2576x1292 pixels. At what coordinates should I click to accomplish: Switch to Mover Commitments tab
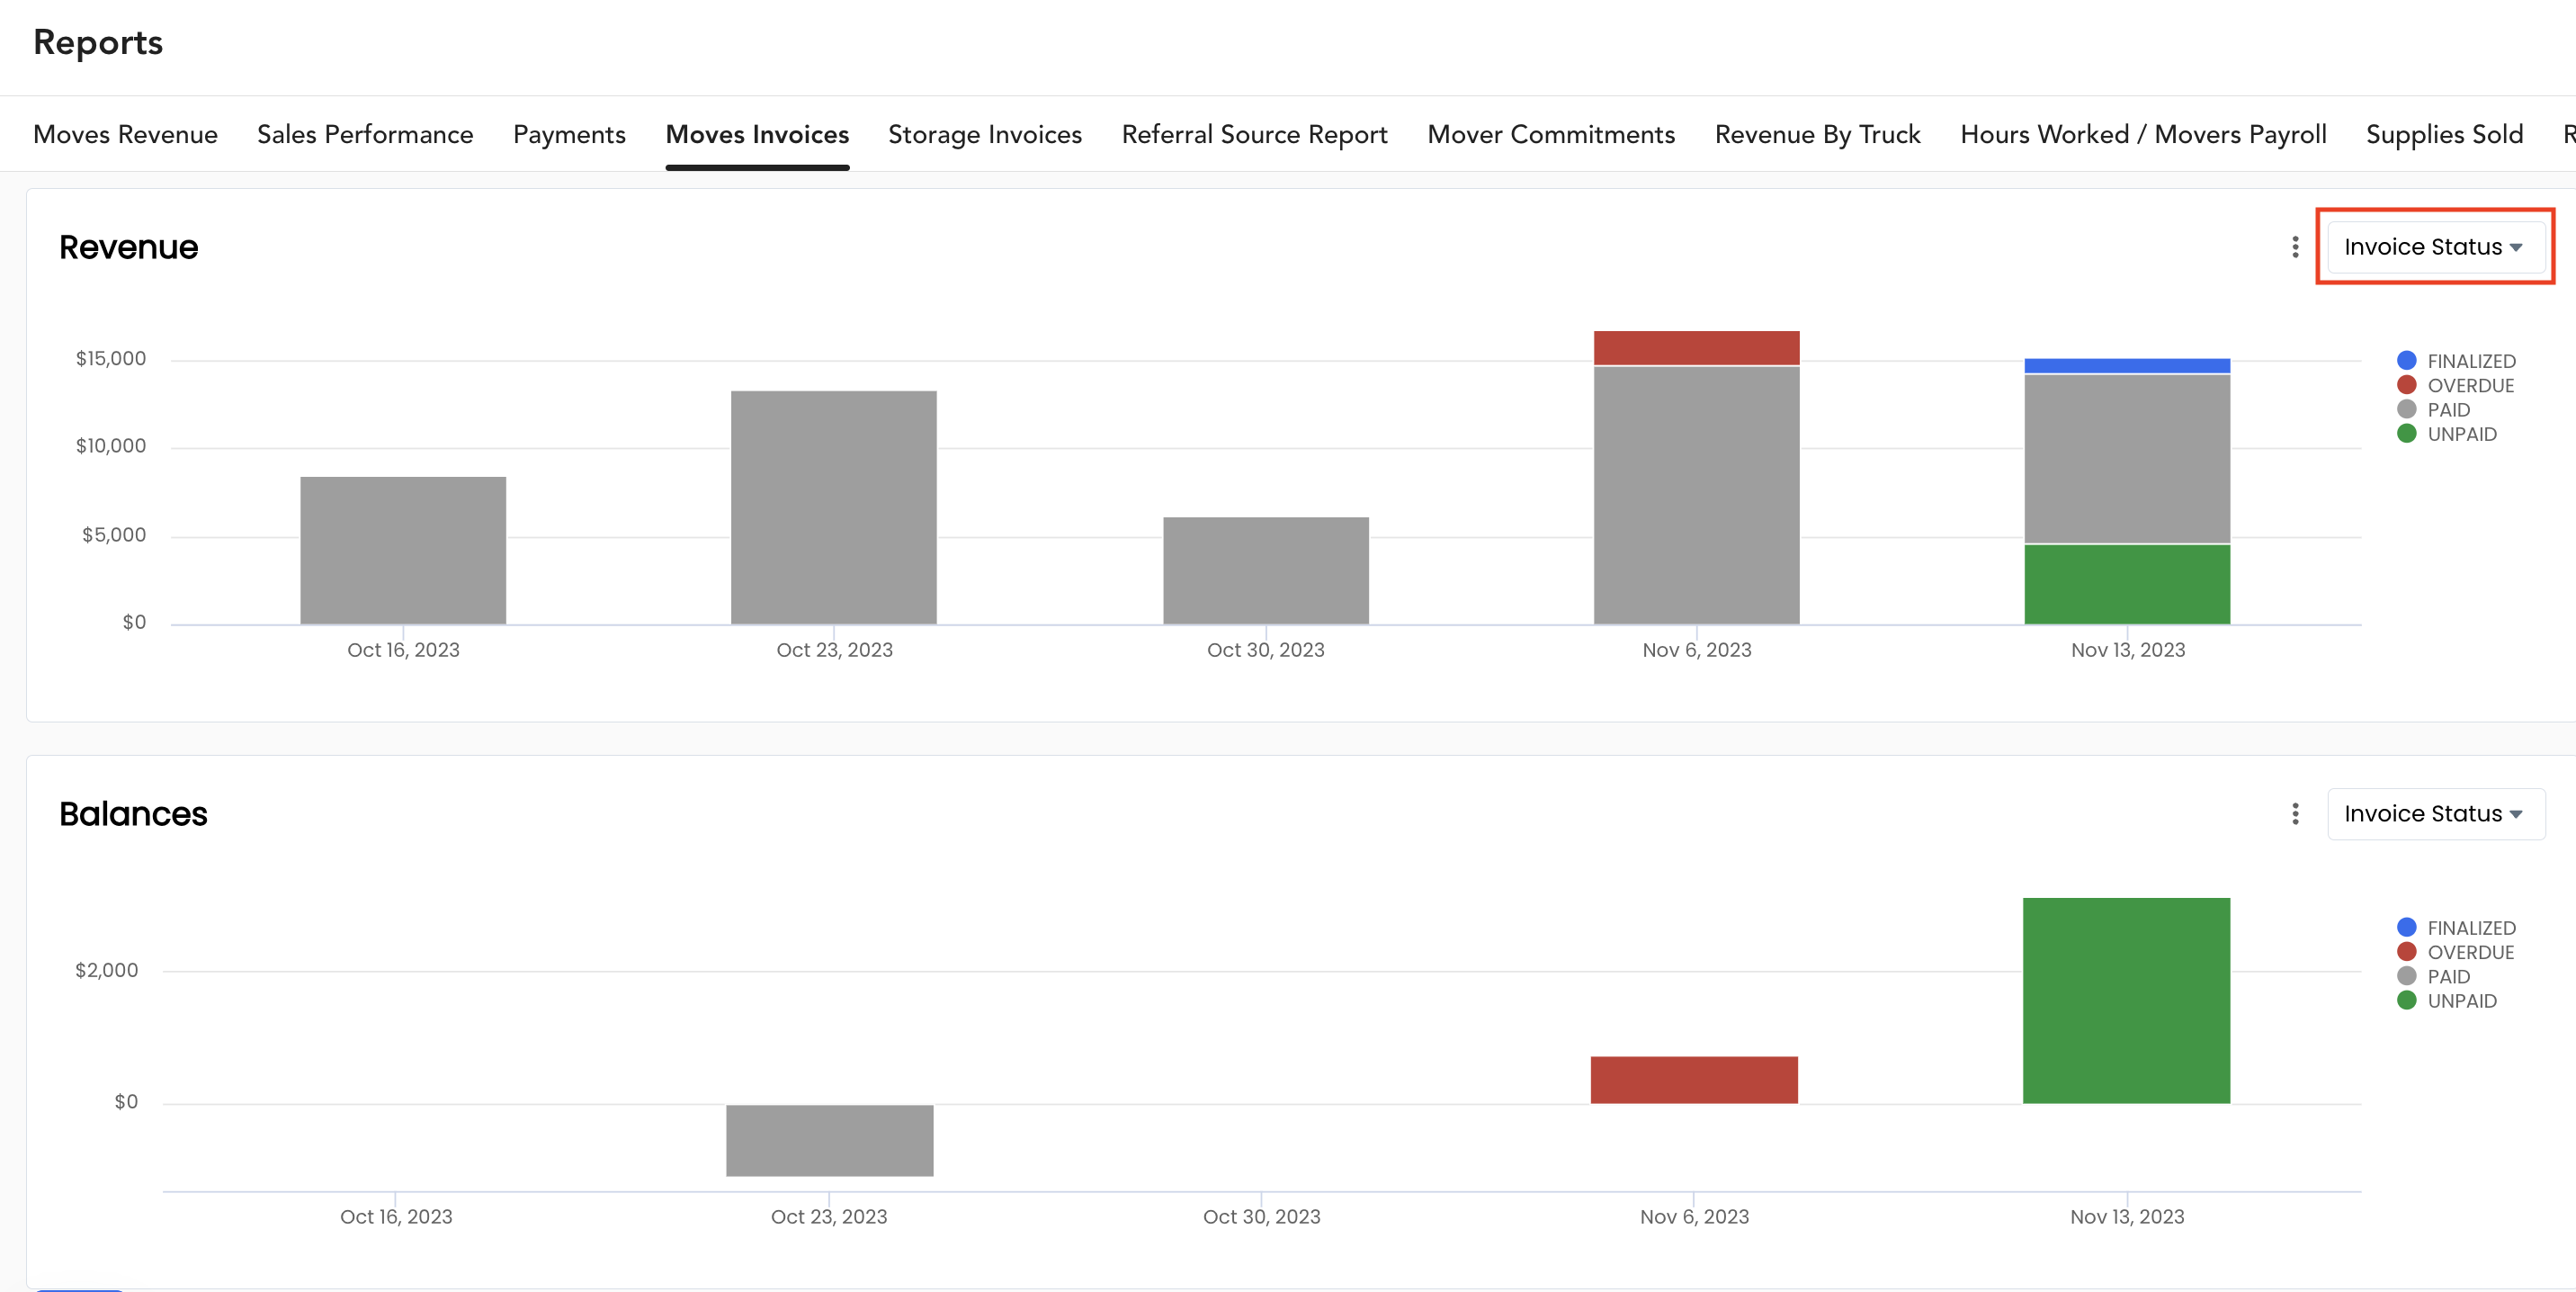pyautogui.click(x=1551, y=134)
